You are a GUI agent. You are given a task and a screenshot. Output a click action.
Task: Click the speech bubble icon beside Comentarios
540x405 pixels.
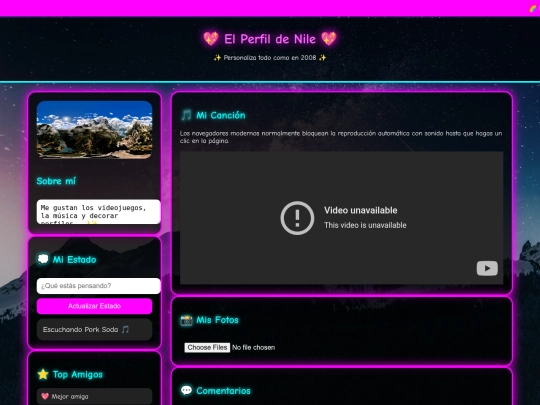coord(186,391)
